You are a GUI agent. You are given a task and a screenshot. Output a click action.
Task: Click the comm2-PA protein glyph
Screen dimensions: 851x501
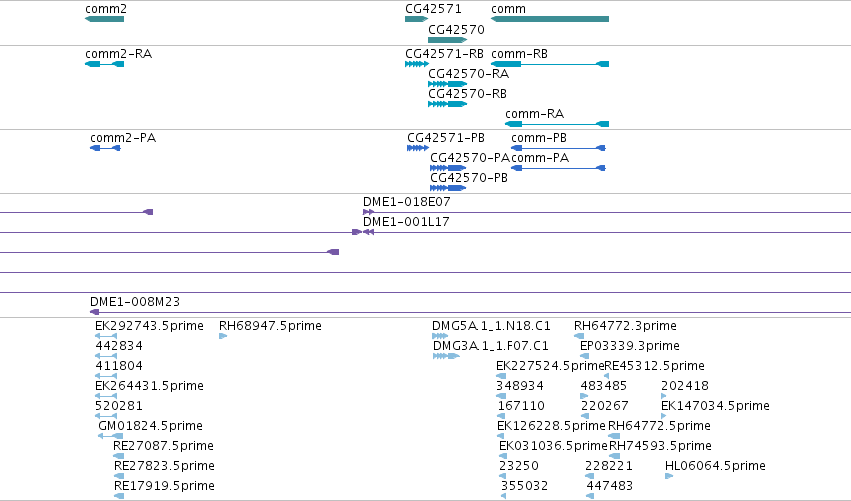105,148
